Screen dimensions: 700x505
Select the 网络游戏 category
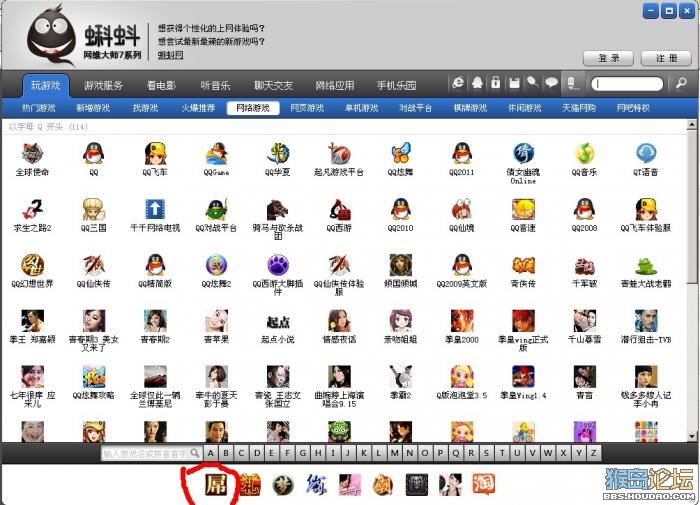tap(253, 108)
